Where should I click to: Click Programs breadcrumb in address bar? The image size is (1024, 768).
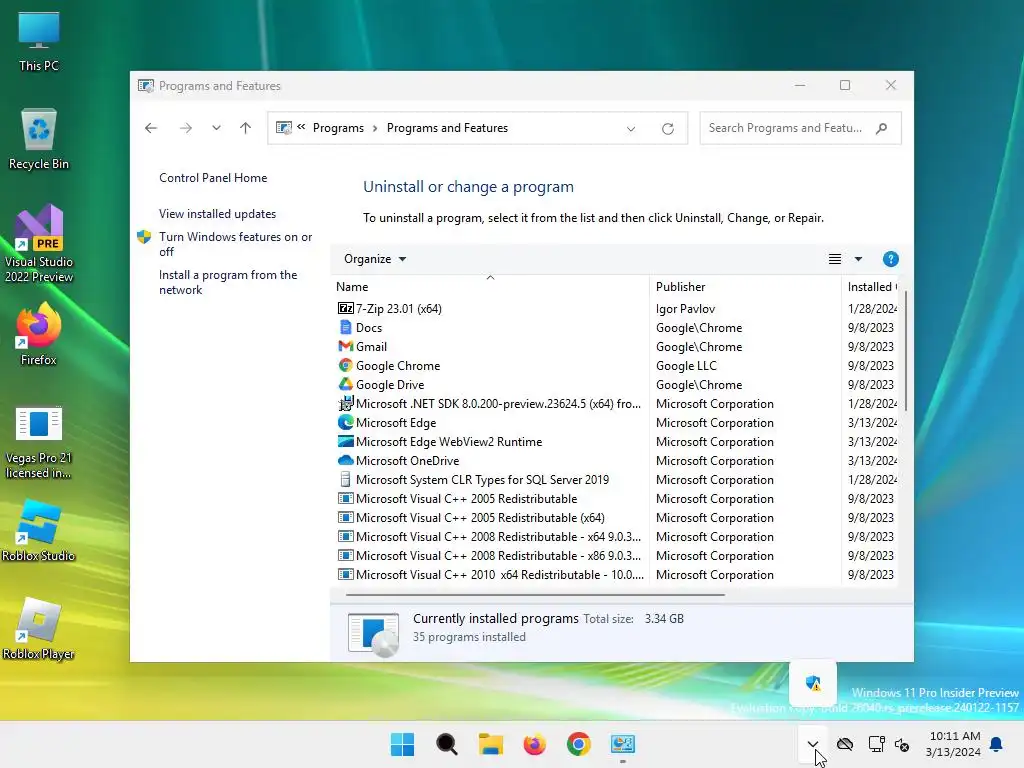(x=338, y=128)
